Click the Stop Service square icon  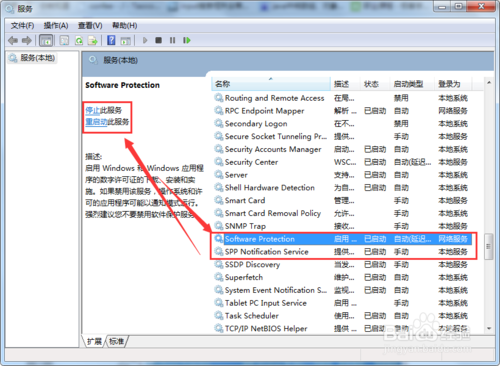pyautogui.click(x=159, y=40)
